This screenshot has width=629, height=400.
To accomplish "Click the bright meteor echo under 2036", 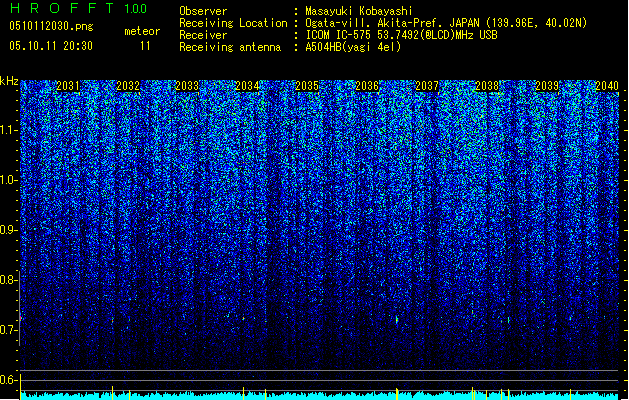I will 397,320.
